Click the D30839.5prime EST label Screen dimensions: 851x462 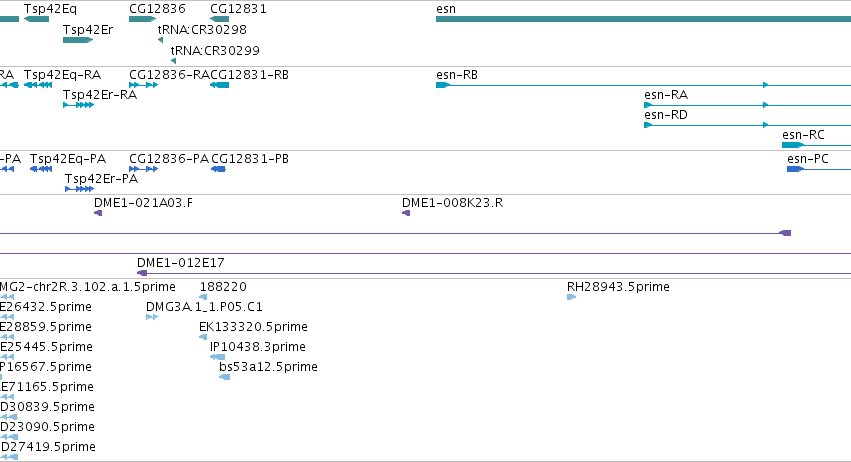coord(47,407)
